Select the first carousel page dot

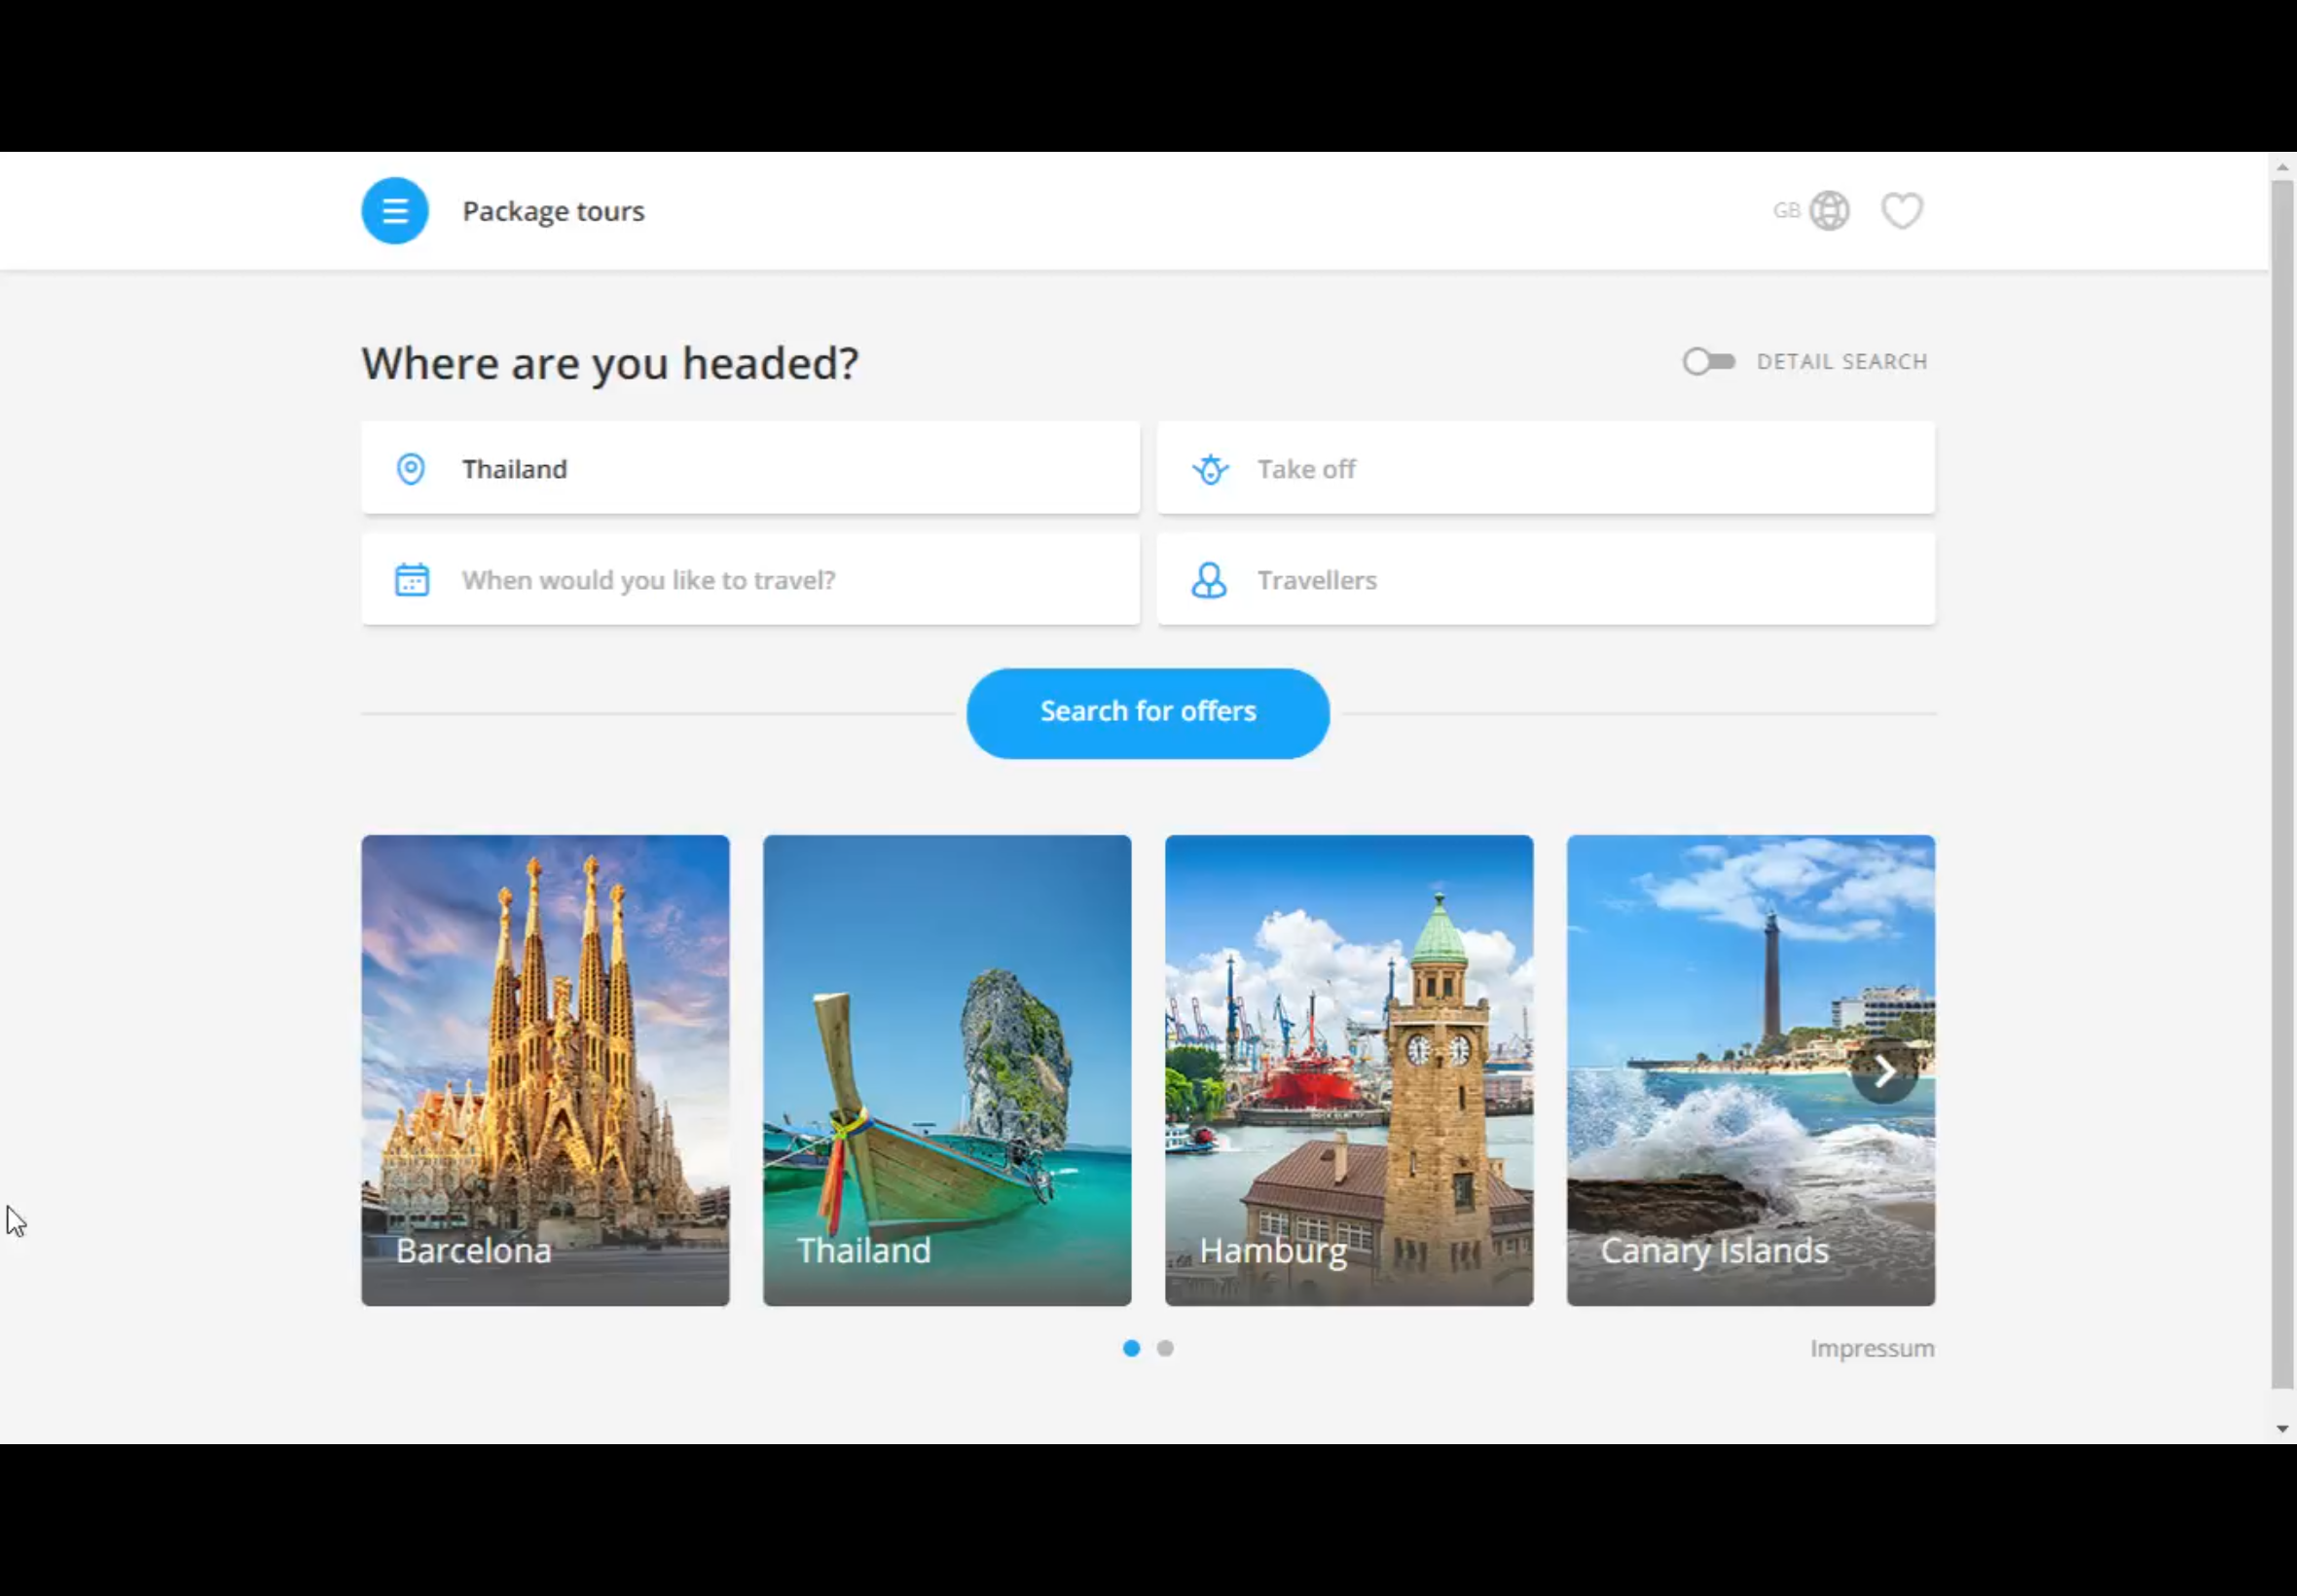click(x=1131, y=1348)
